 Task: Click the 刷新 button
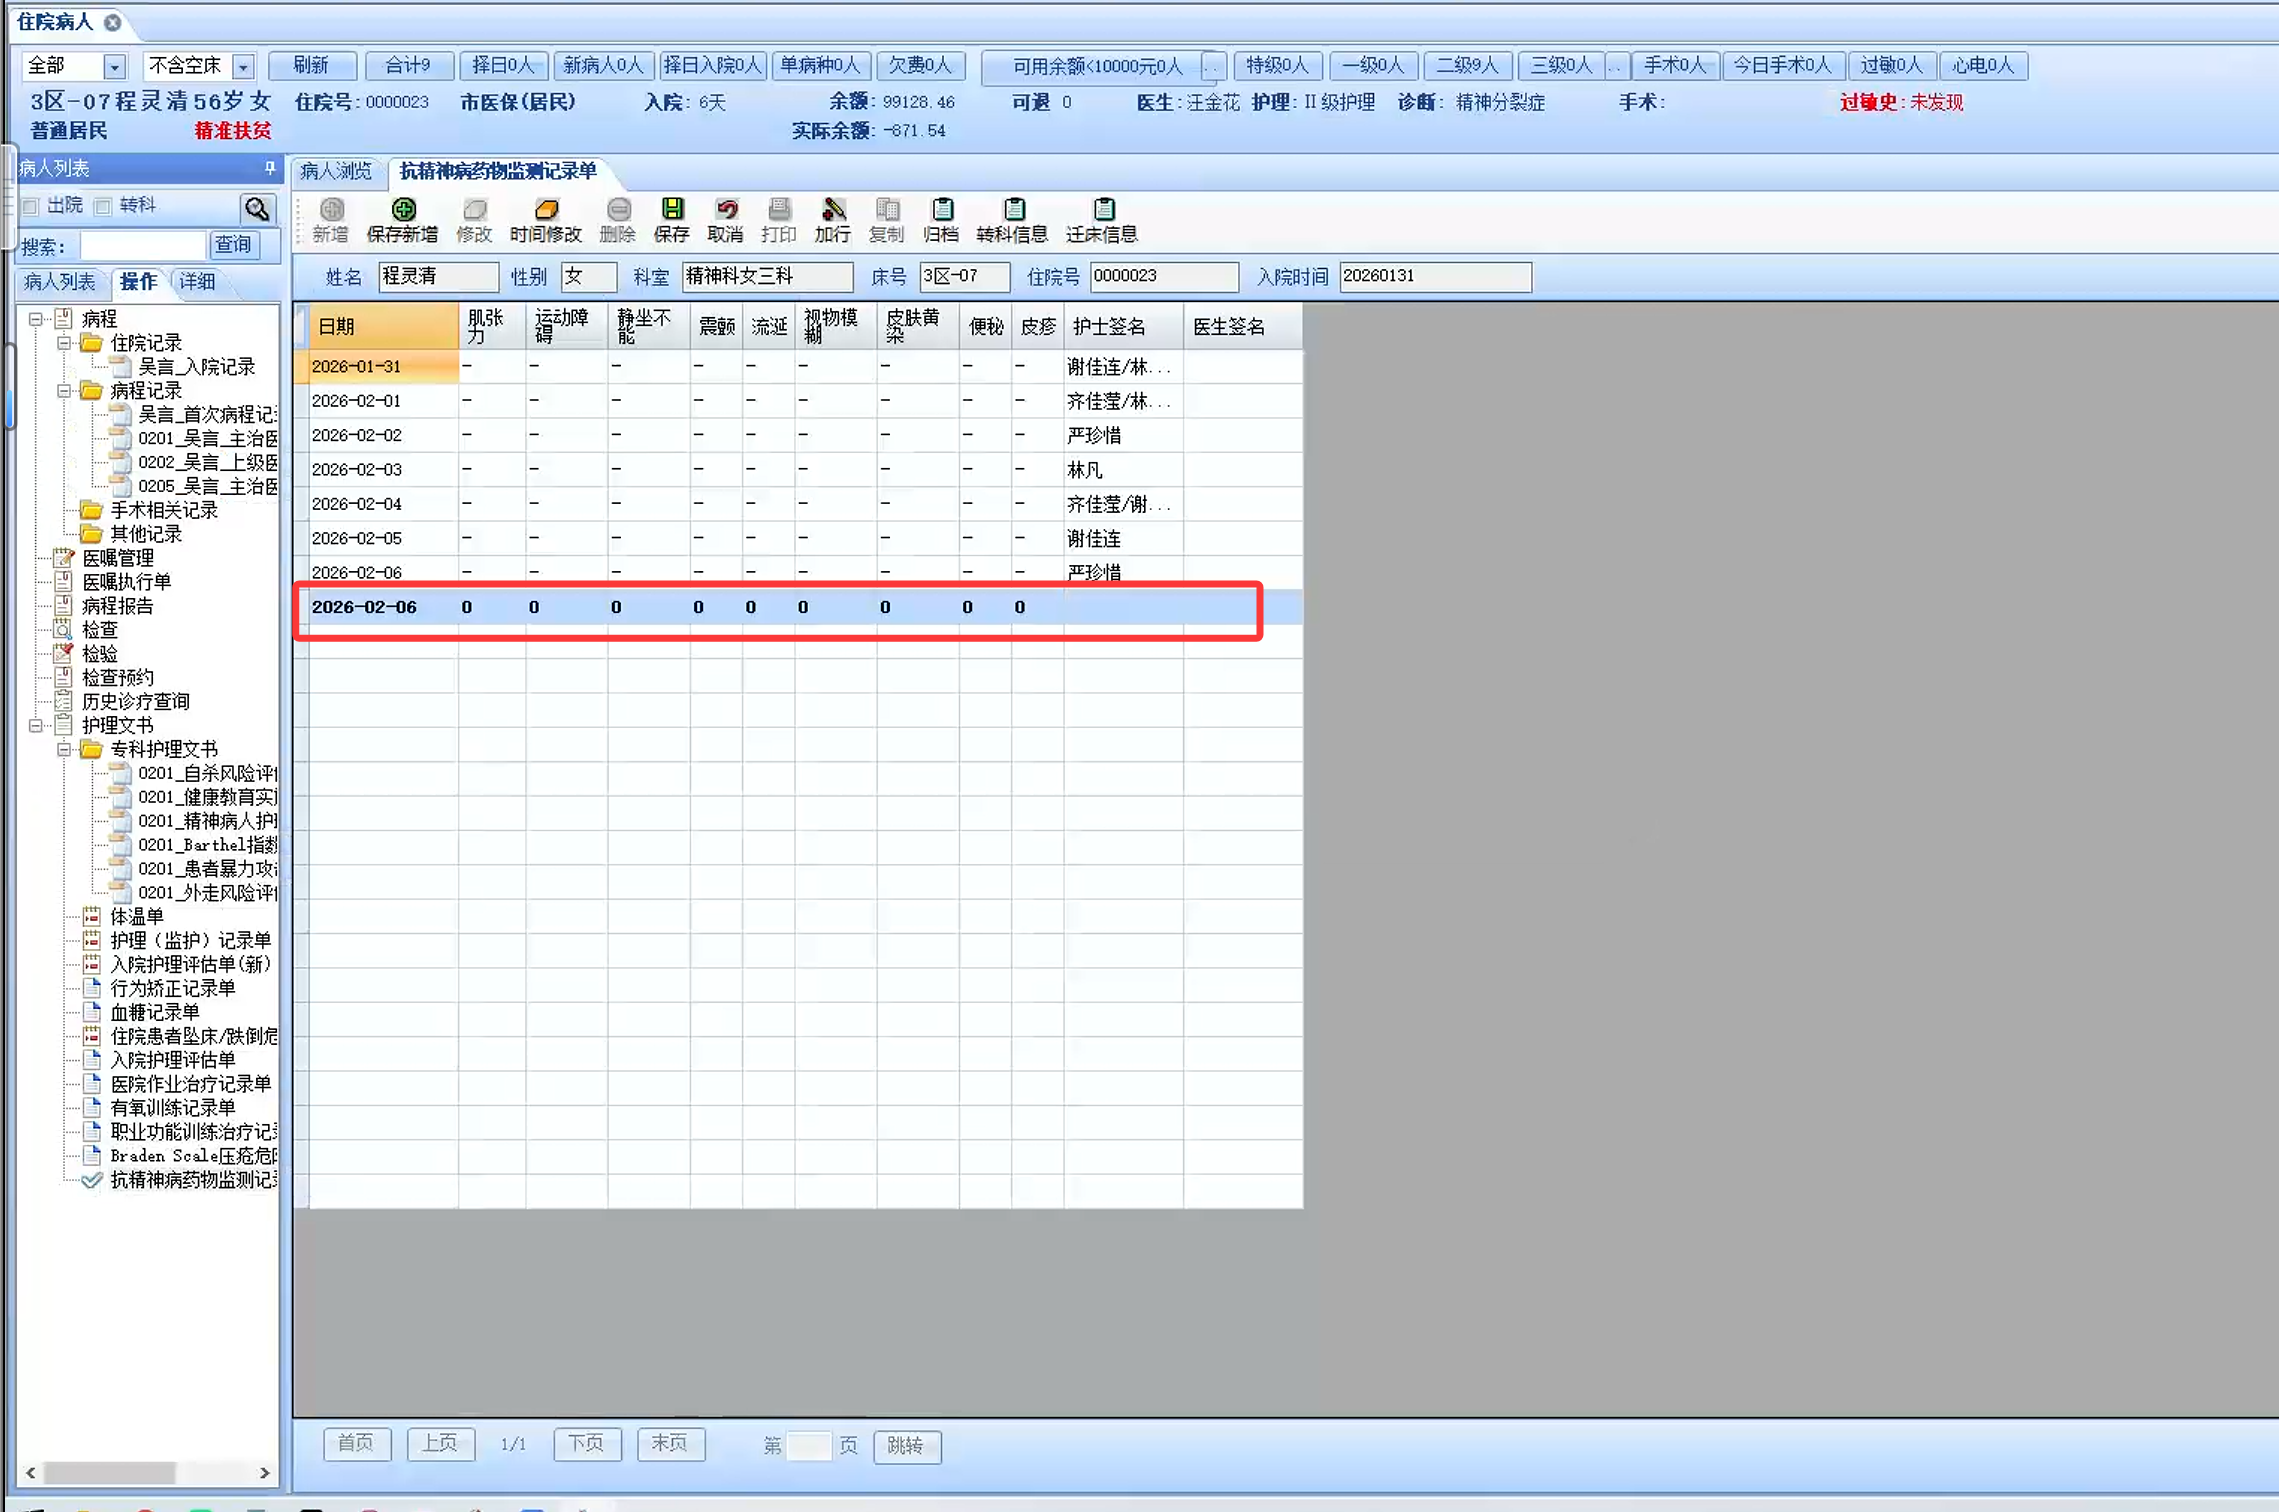pyautogui.click(x=311, y=66)
